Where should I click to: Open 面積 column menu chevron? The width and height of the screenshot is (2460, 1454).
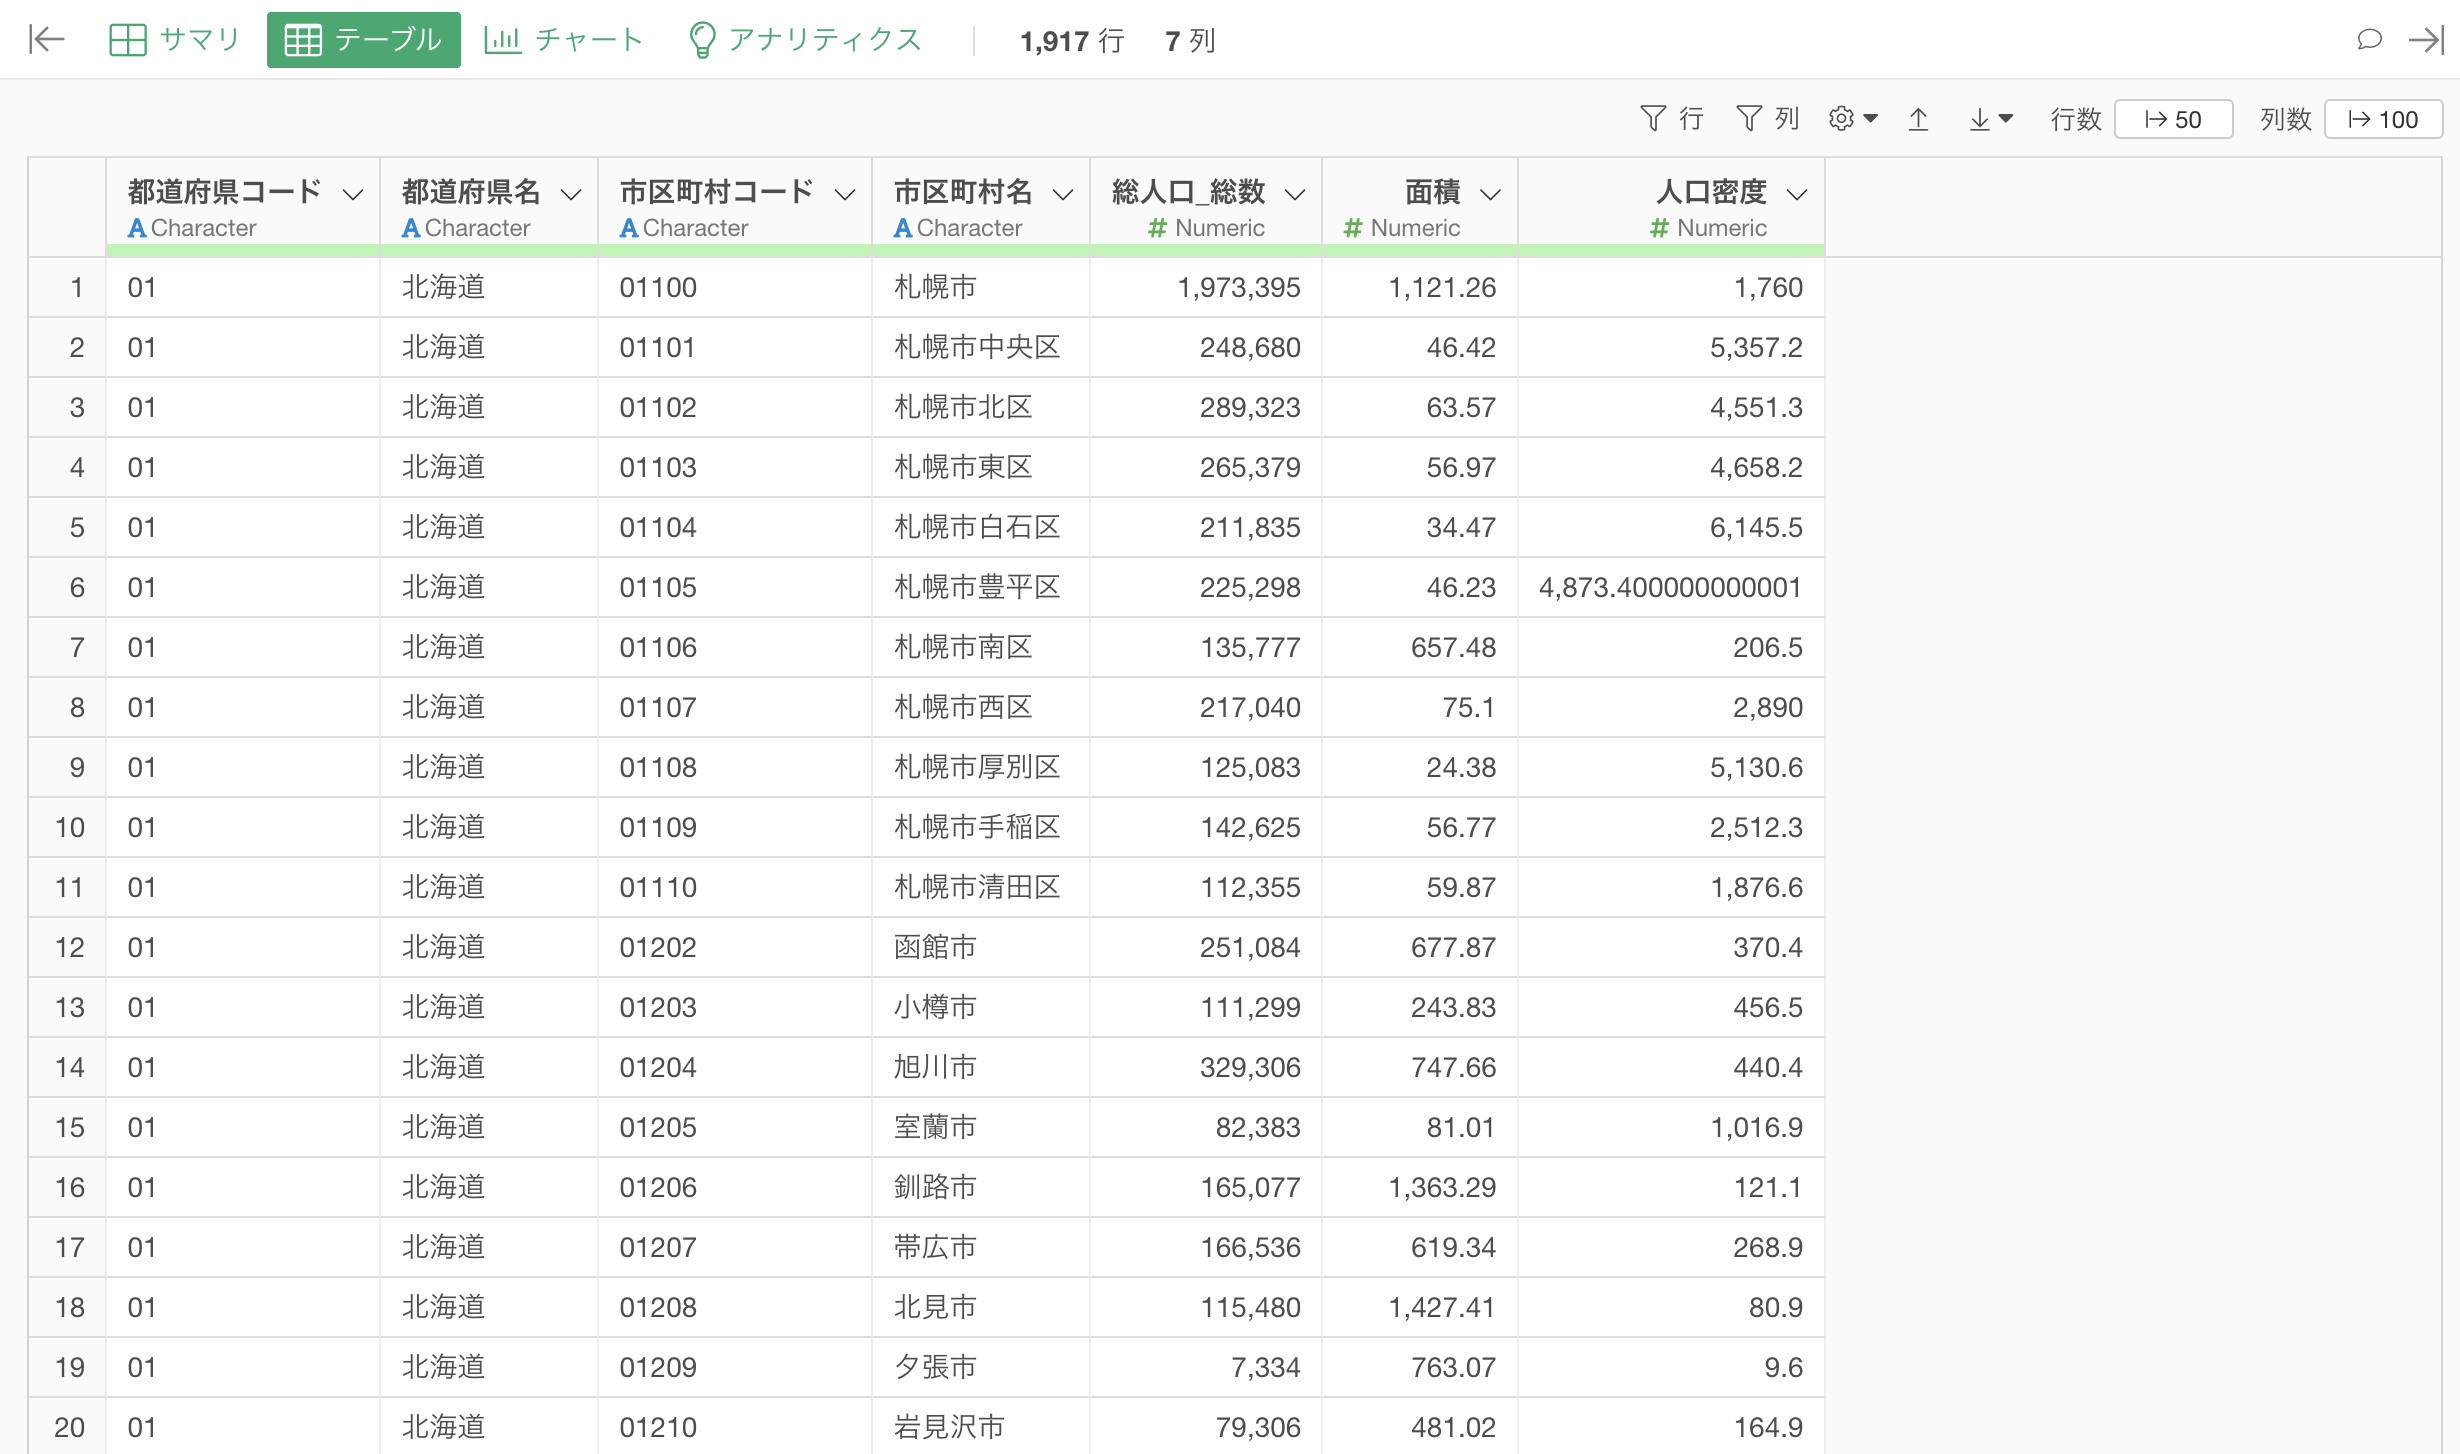[1491, 194]
